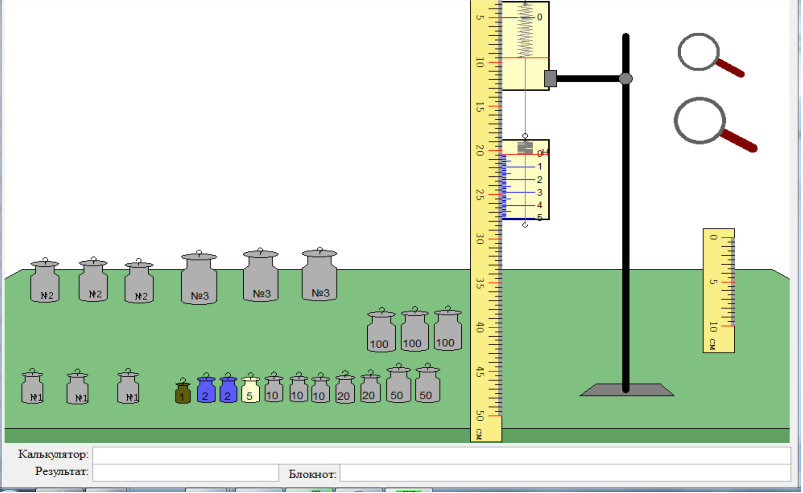Select the left blue 2 g weight

tap(206, 388)
